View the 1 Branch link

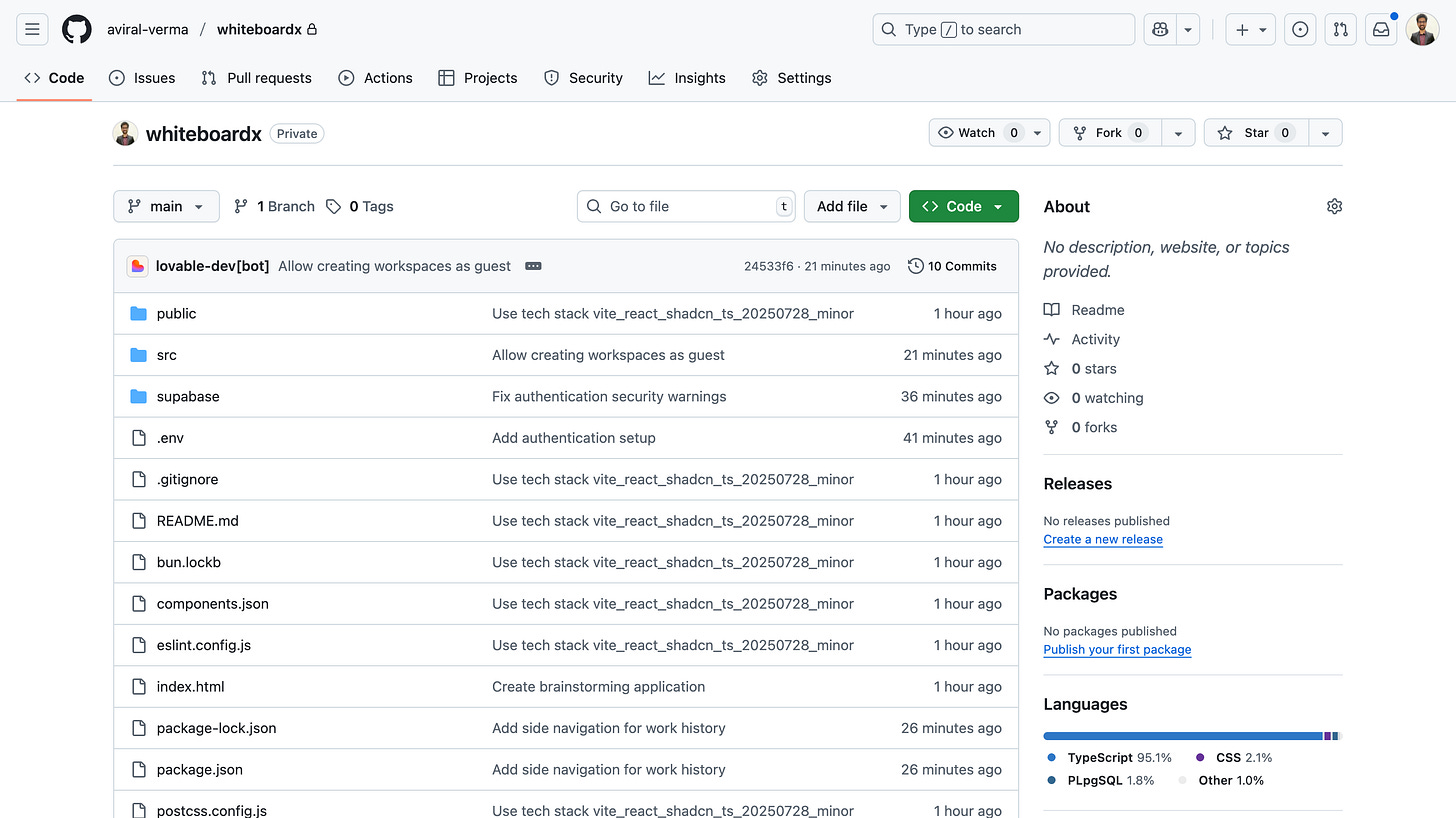[274, 206]
